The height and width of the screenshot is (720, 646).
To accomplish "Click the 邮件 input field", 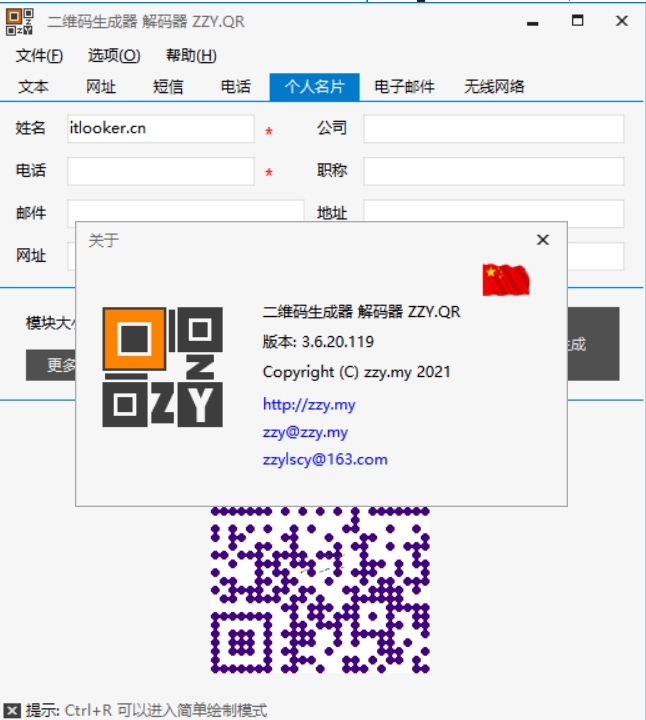I will 185,210.
